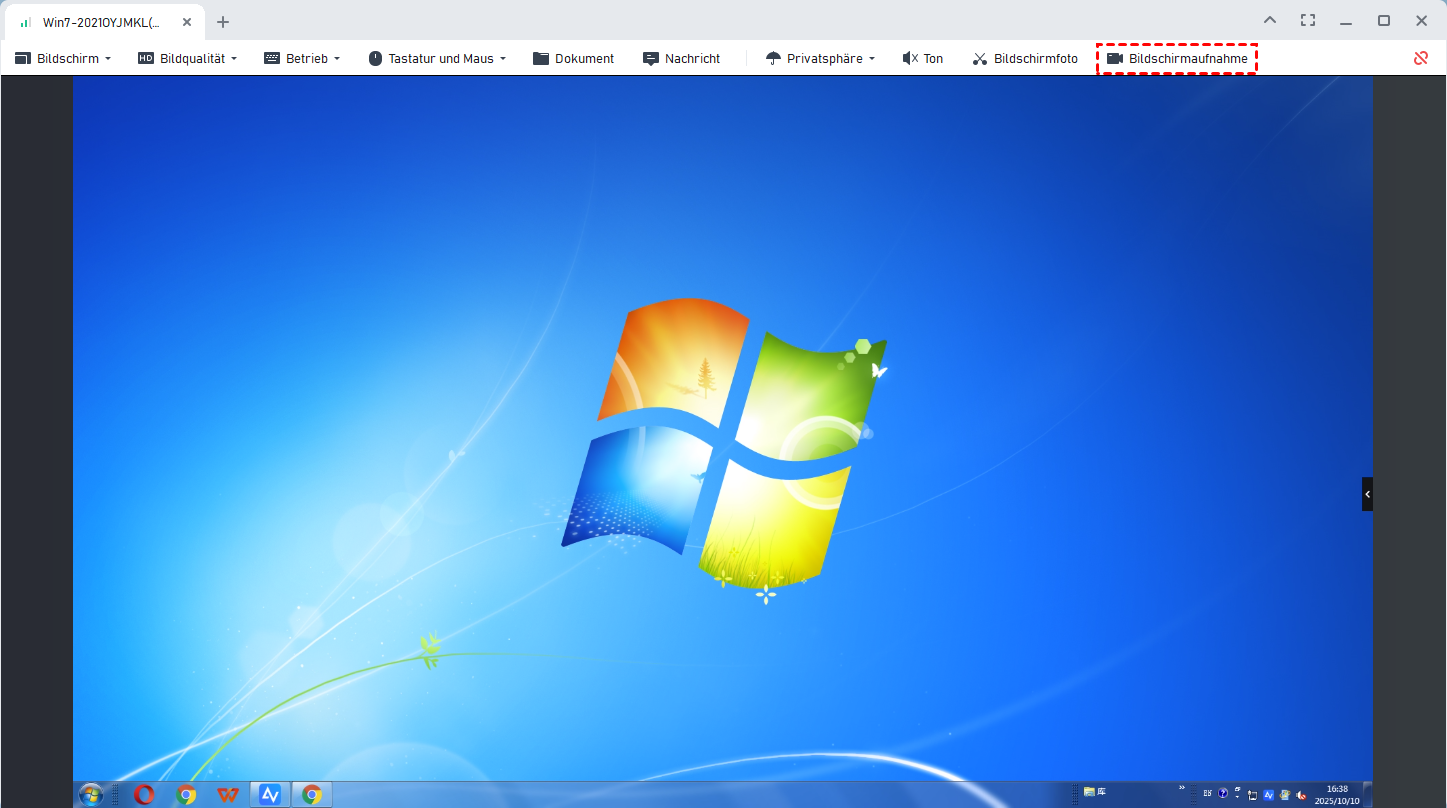
Task: Select the Win7-2021OYJMKL session tab
Action: [x=100, y=22]
